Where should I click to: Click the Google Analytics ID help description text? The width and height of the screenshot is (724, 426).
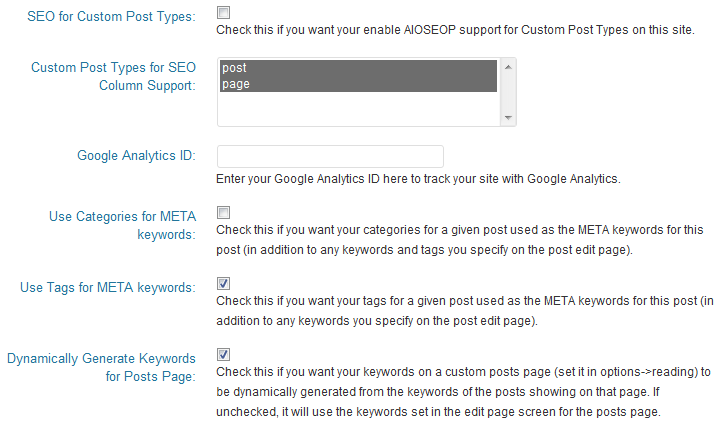(418, 180)
